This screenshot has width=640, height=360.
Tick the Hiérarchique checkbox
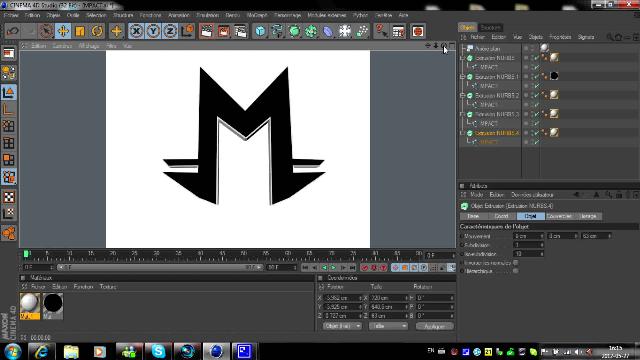[x=516, y=271]
